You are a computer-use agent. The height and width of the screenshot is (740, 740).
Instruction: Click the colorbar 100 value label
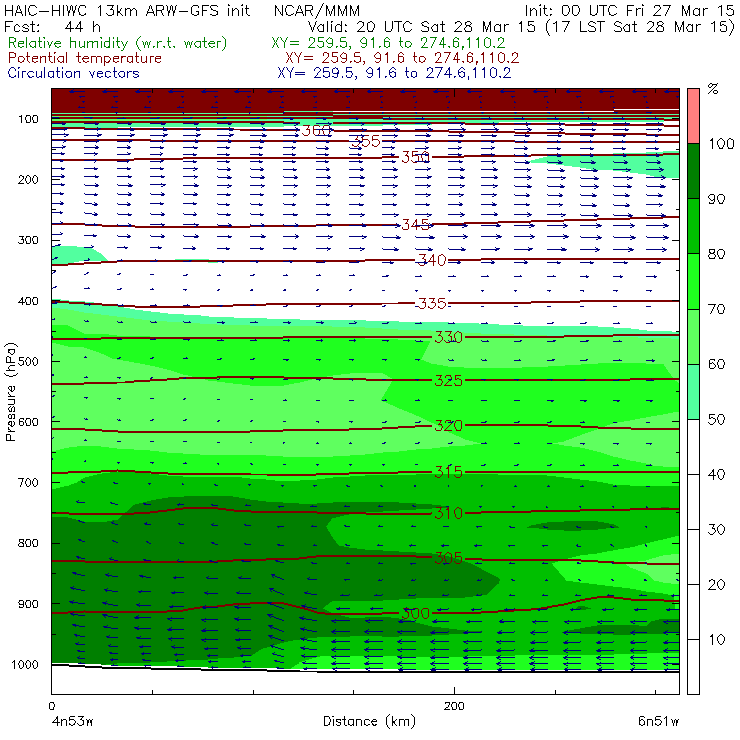click(721, 144)
